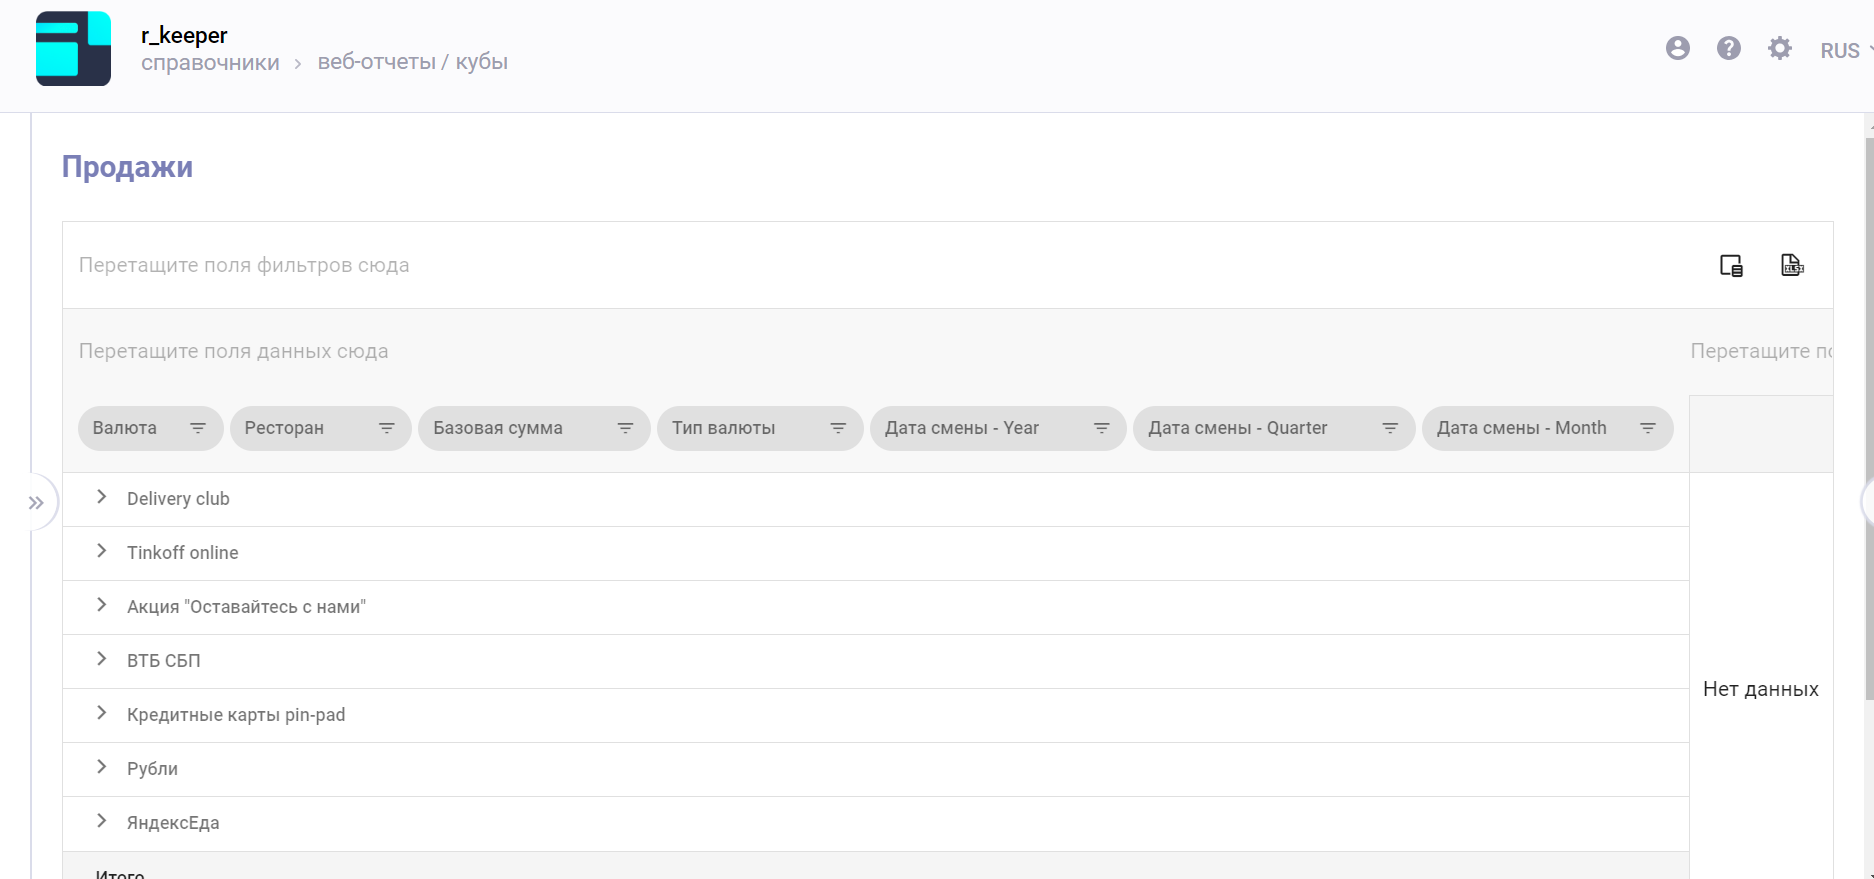Open the RUS language dropdown
The width and height of the screenshot is (1874, 879).
[x=1844, y=51]
